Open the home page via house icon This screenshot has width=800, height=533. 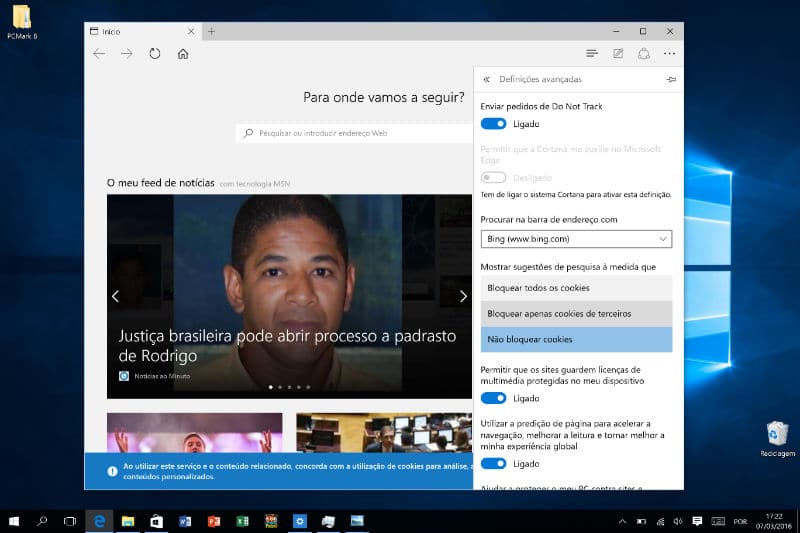(183, 54)
